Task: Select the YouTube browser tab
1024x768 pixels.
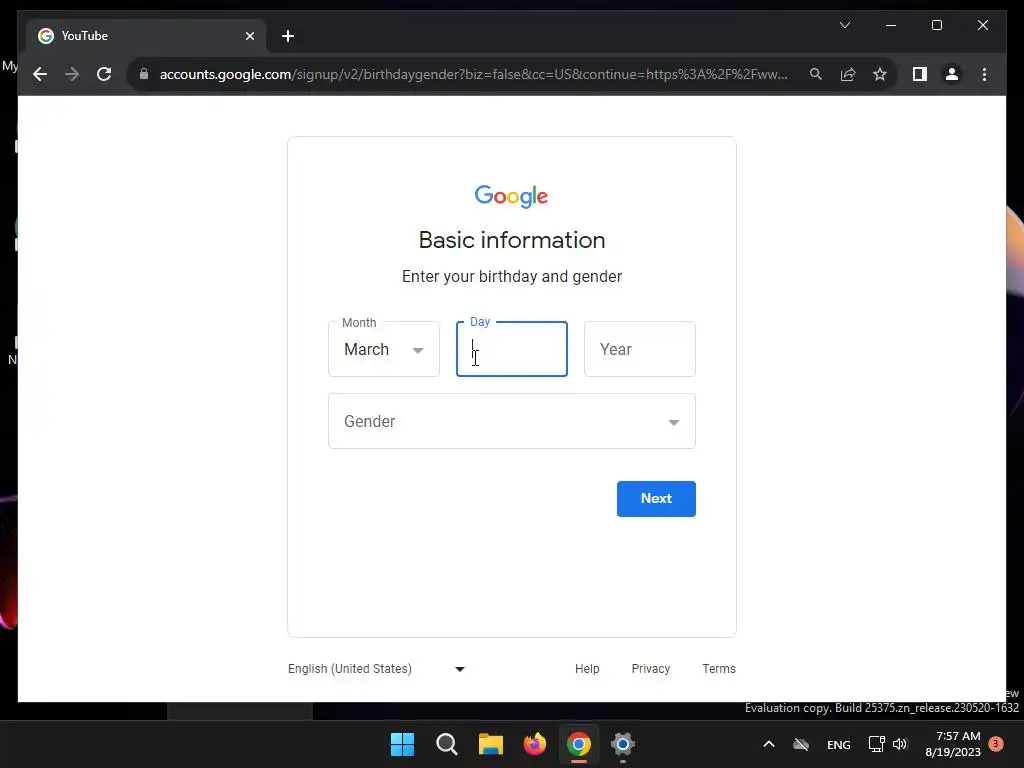Action: point(145,36)
